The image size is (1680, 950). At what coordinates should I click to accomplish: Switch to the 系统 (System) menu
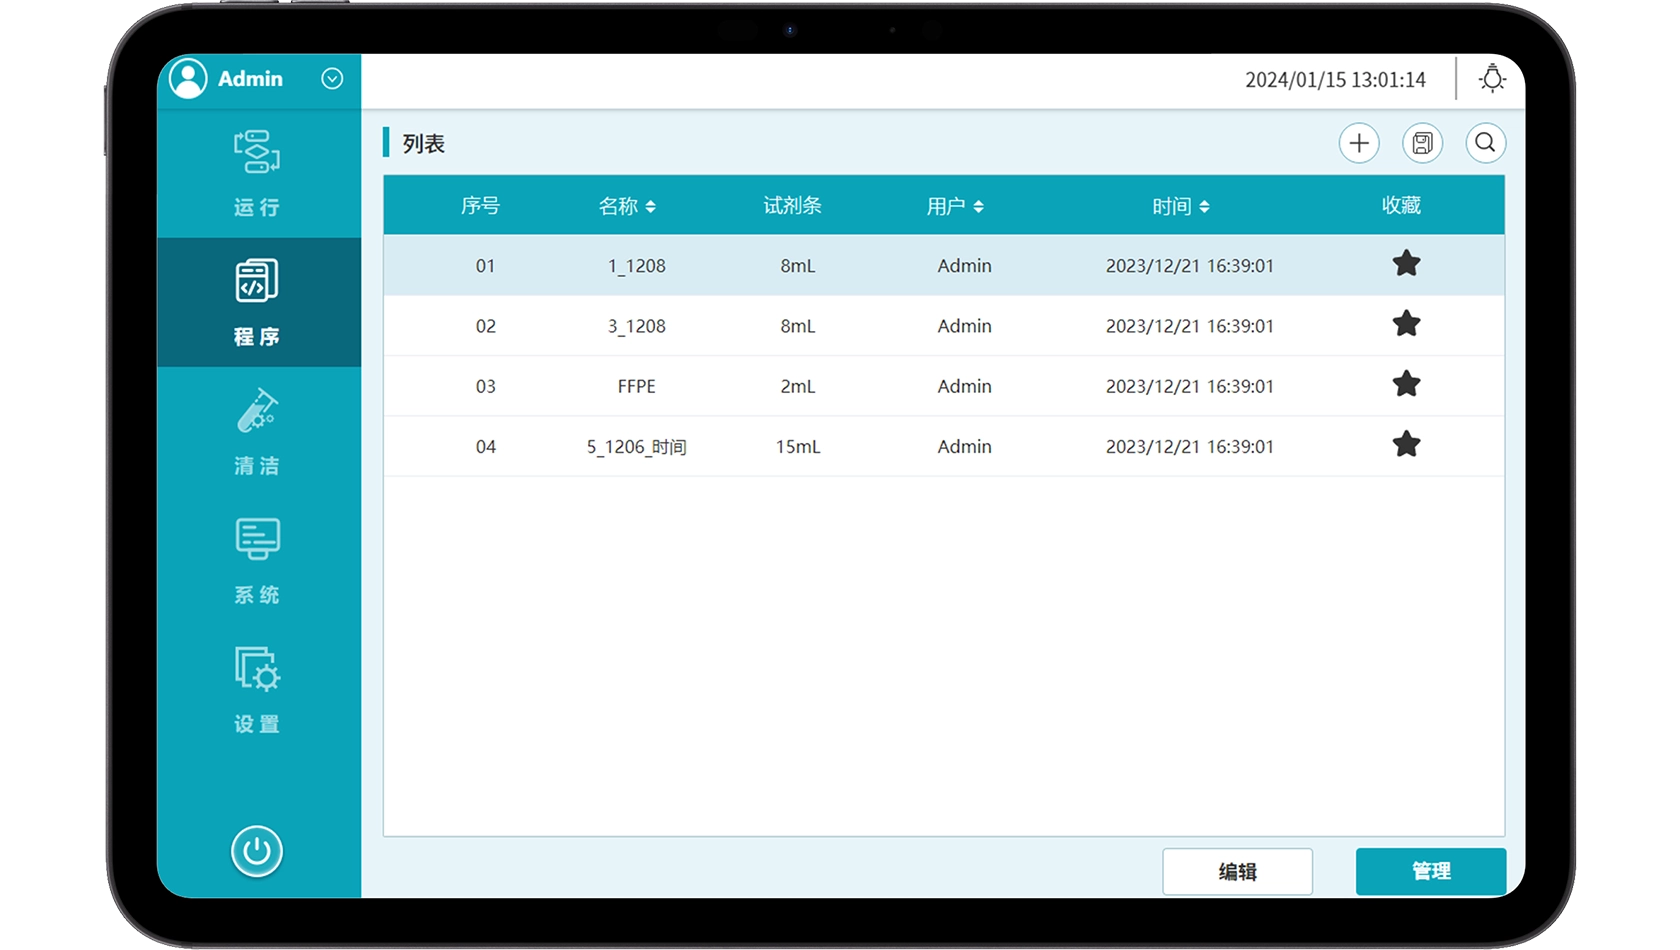point(257,560)
